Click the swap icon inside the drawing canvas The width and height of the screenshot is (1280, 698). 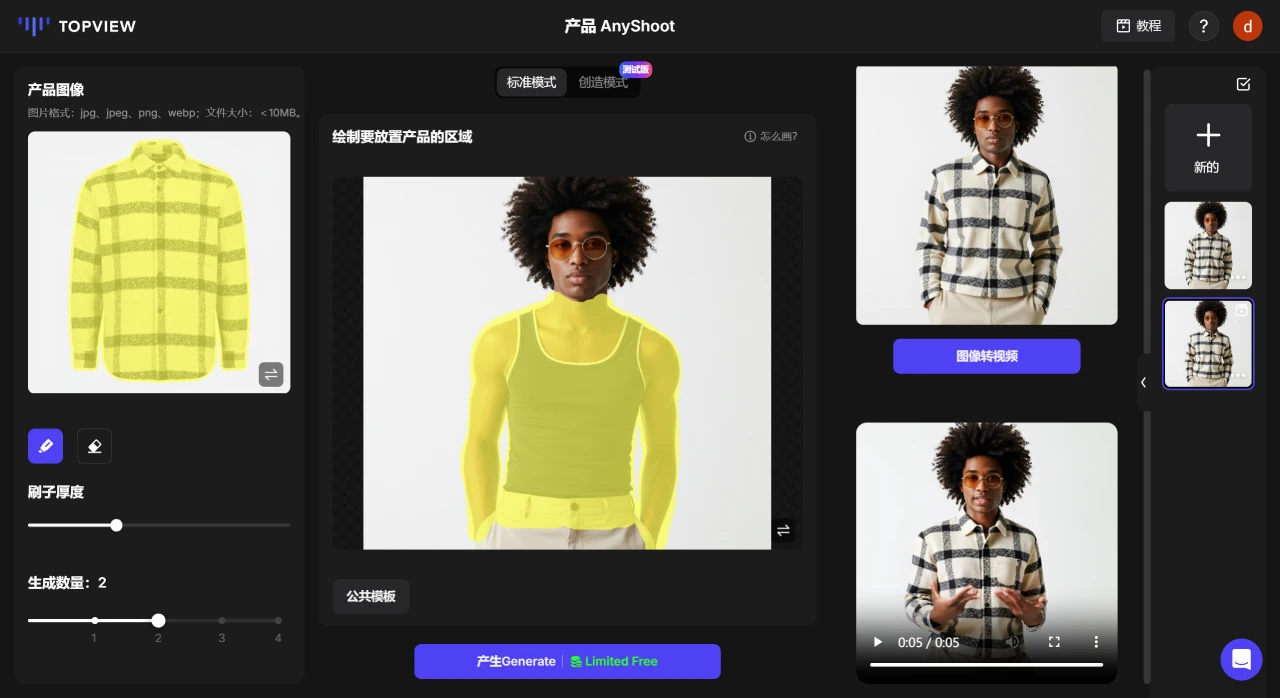click(783, 531)
